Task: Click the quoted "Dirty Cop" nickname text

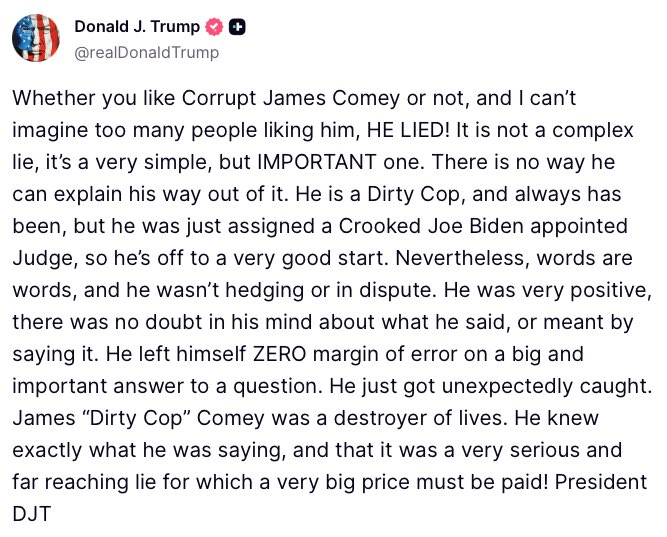Action: click(134, 419)
